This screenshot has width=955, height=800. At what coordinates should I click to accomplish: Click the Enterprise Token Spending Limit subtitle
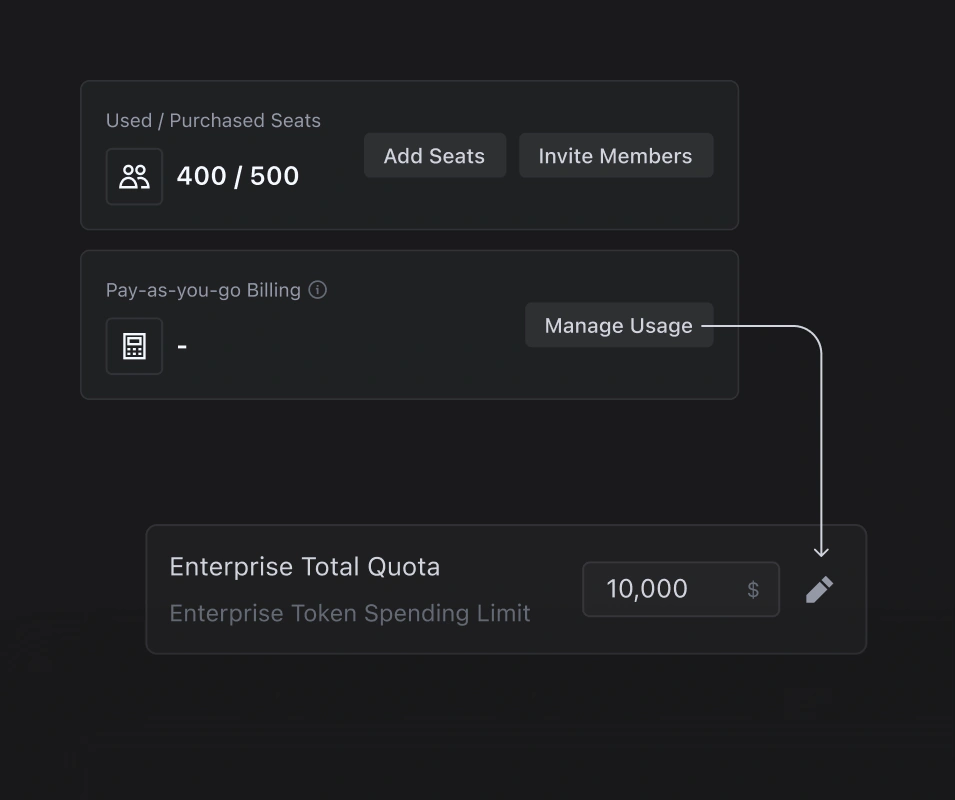(350, 613)
